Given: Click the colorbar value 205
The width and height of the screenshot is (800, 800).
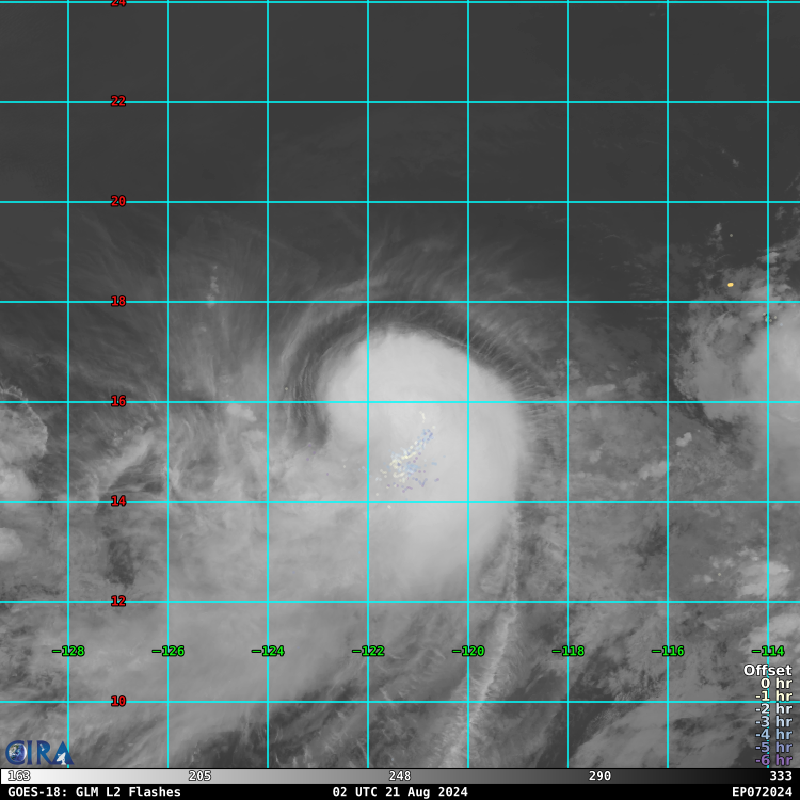Looking at the screenshot, I should pyautogui.click(x=199, y=776).
